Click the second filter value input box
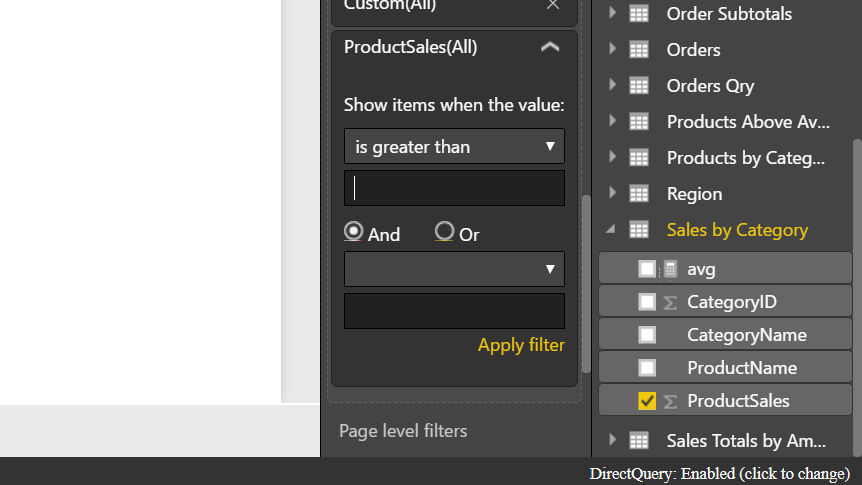The image size is (862, 485). click(x=454, y=311)
